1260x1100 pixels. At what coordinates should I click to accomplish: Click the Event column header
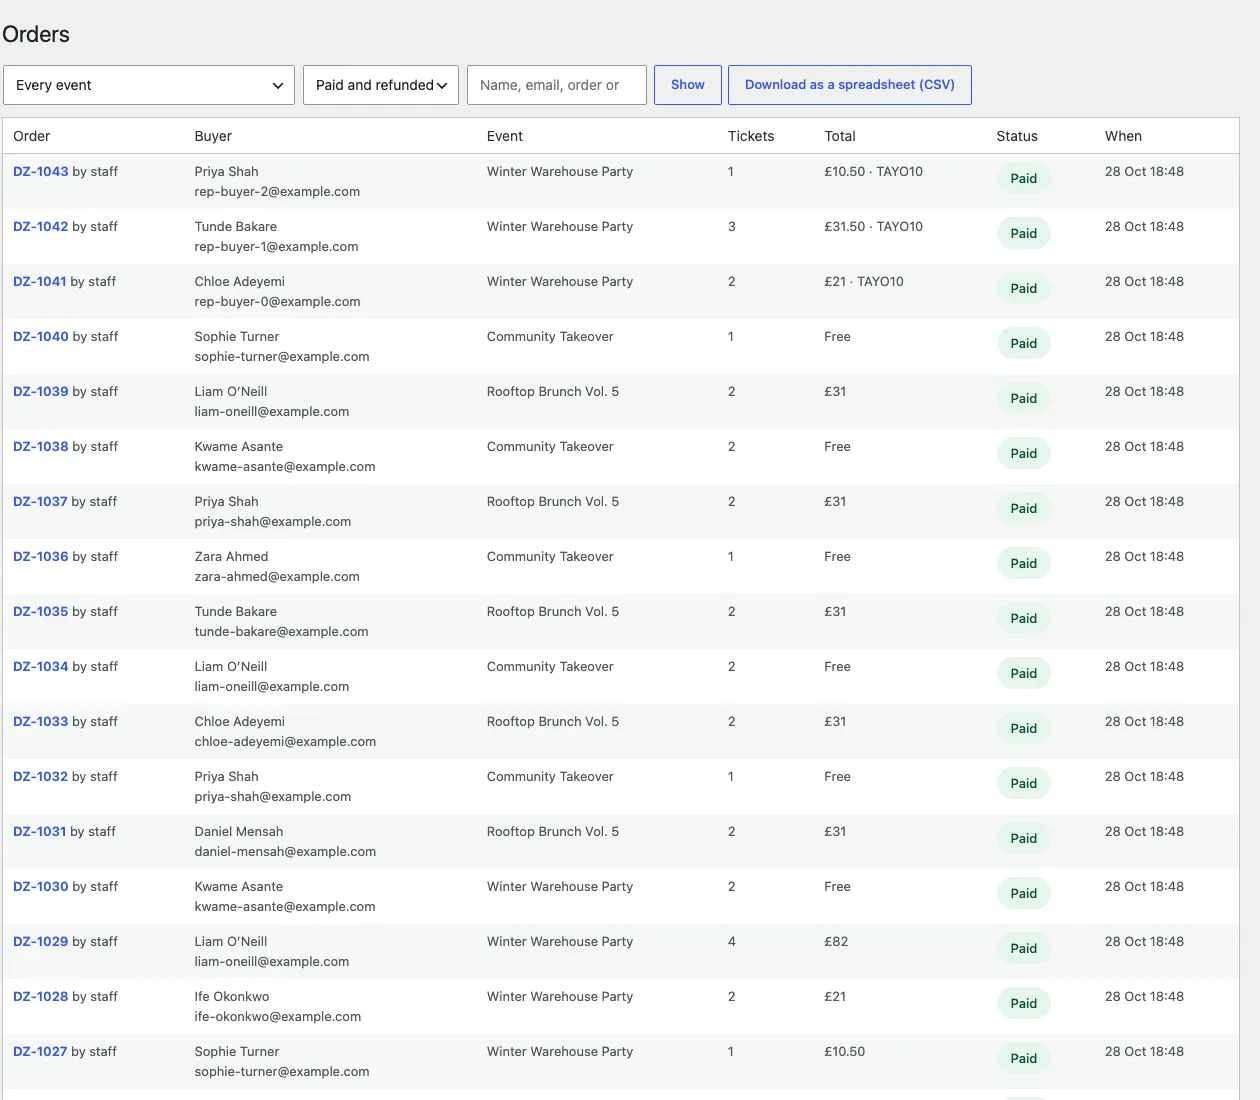[505, 136]
